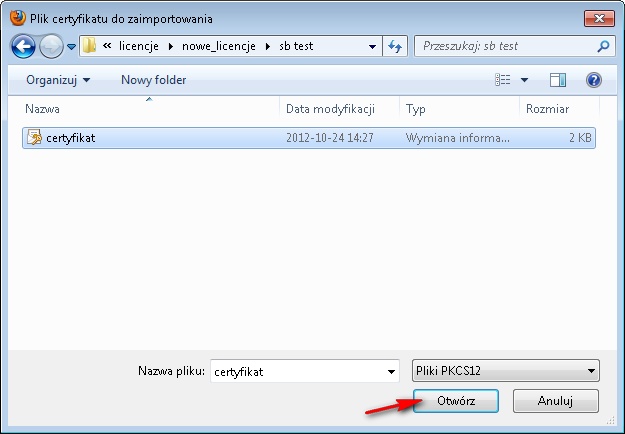The height and width of the screenshot is (434, 625).
Task: Sort by the Data modyfikacji column header
Action: [x=330, y=108]
